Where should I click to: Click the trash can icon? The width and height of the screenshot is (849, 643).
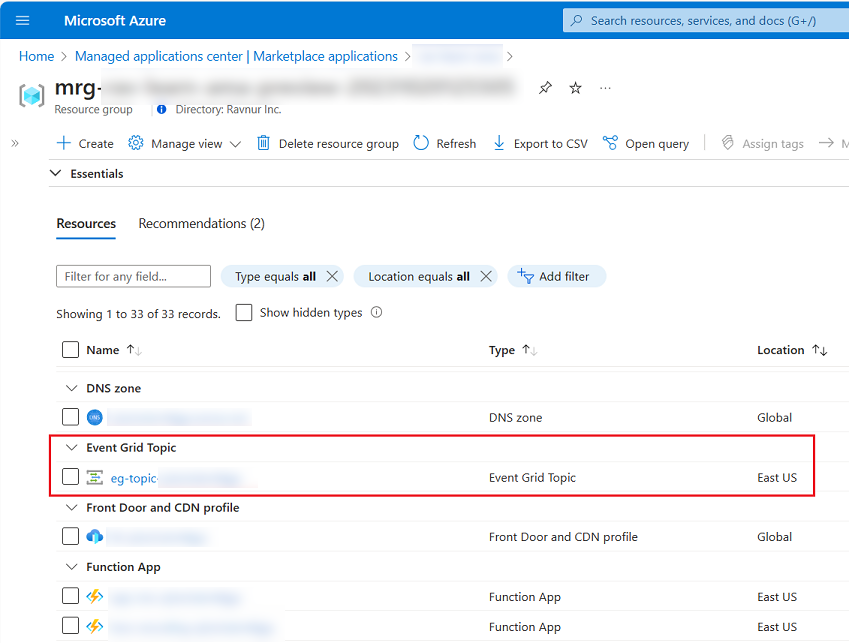tap(263, 143)
